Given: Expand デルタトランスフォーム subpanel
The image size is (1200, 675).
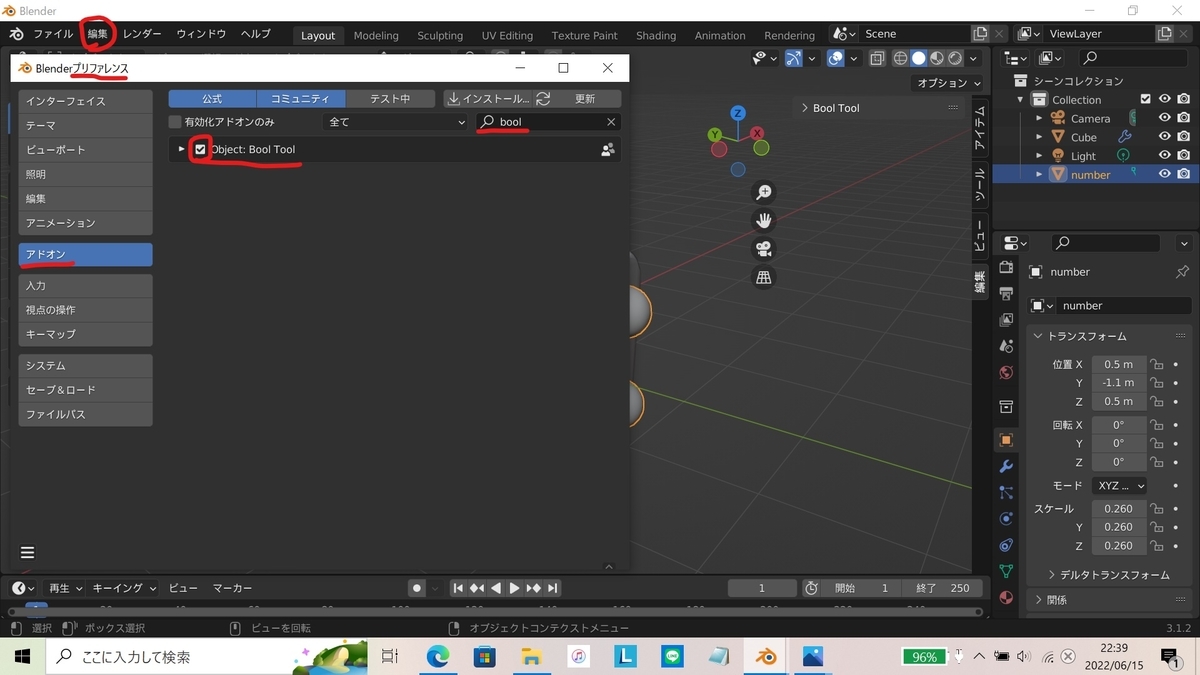Looking at the screenshot, I should click(1109, 575).
